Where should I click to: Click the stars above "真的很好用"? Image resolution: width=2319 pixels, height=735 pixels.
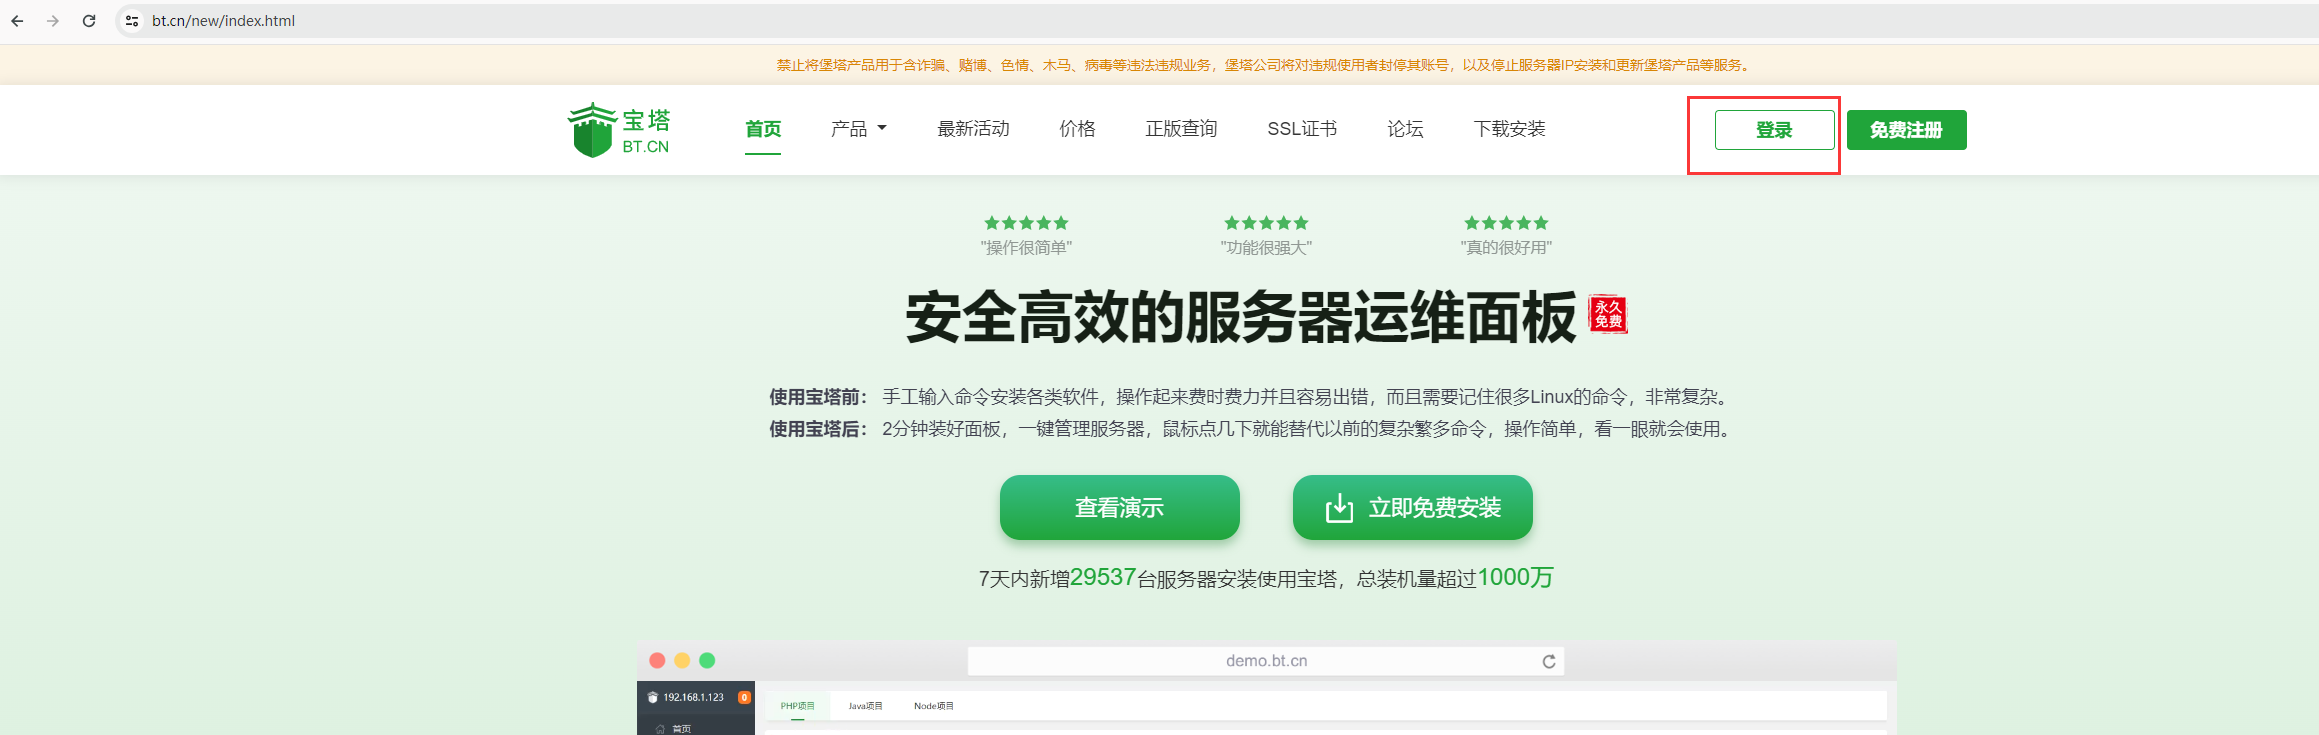(x=1506, y=223)
